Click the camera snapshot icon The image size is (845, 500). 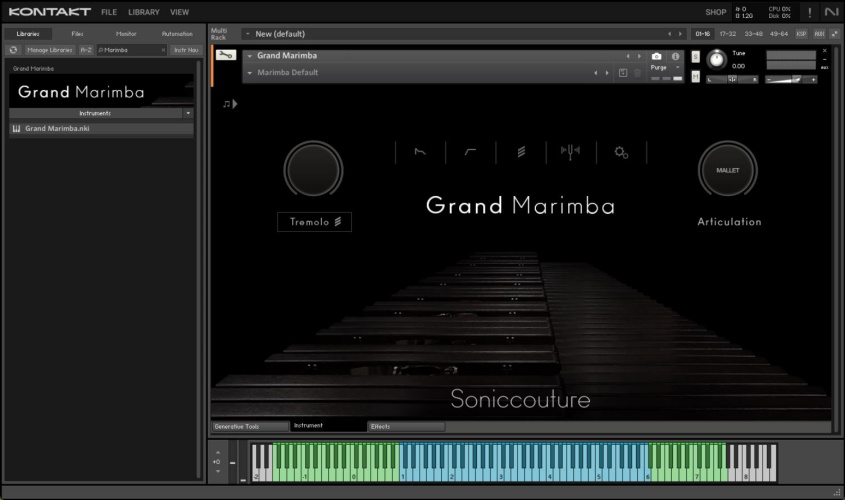tap(656, 56)
